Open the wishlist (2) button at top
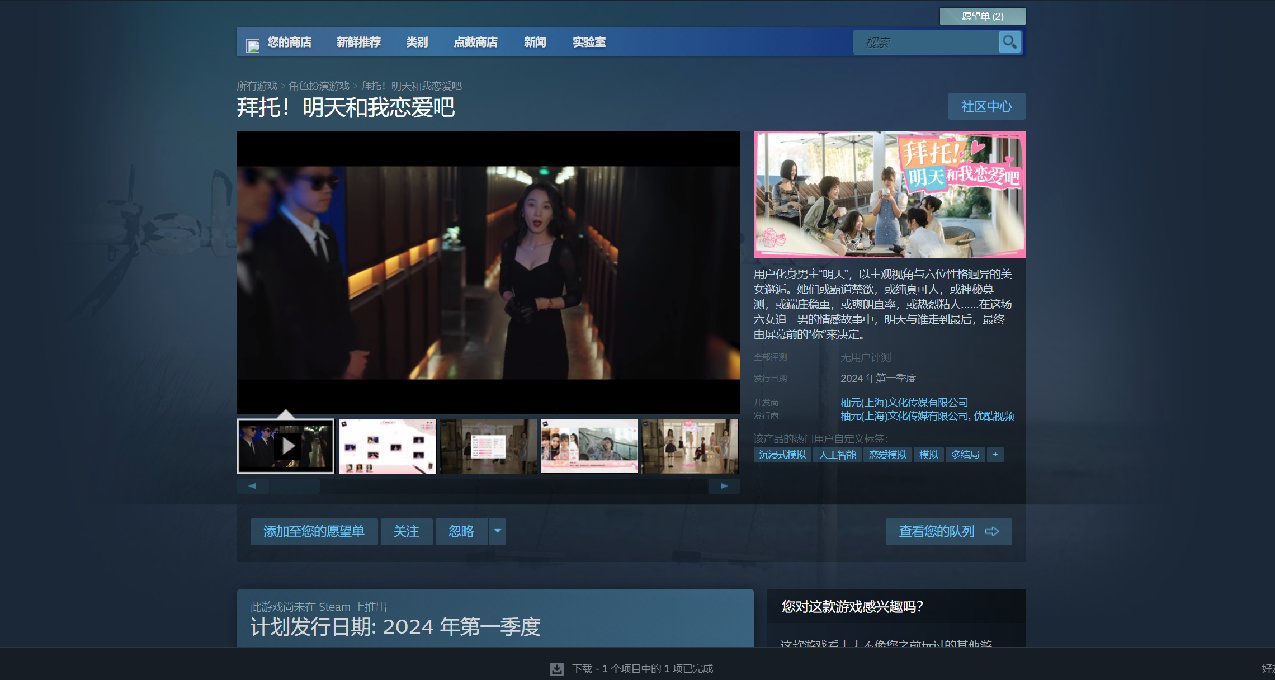 pos(982,16)
